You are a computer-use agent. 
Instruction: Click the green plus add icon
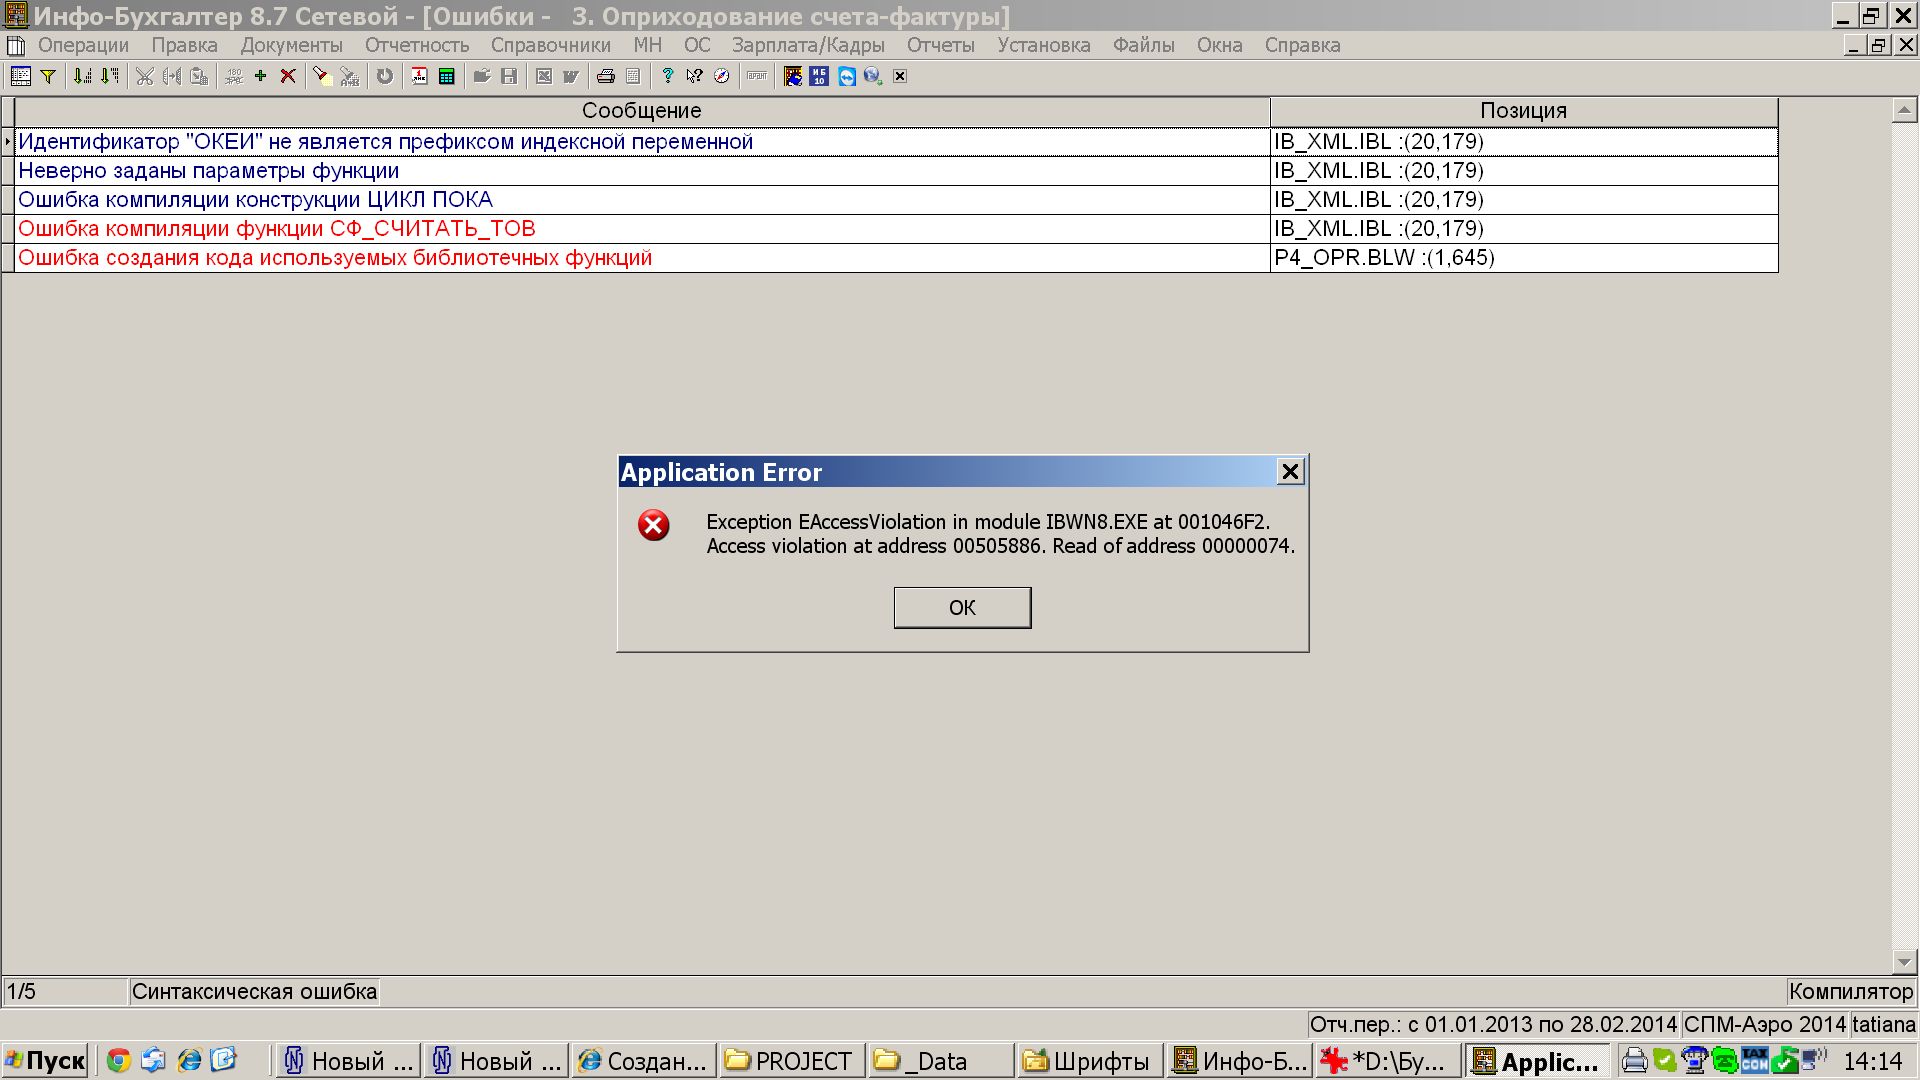coord(261,76)
